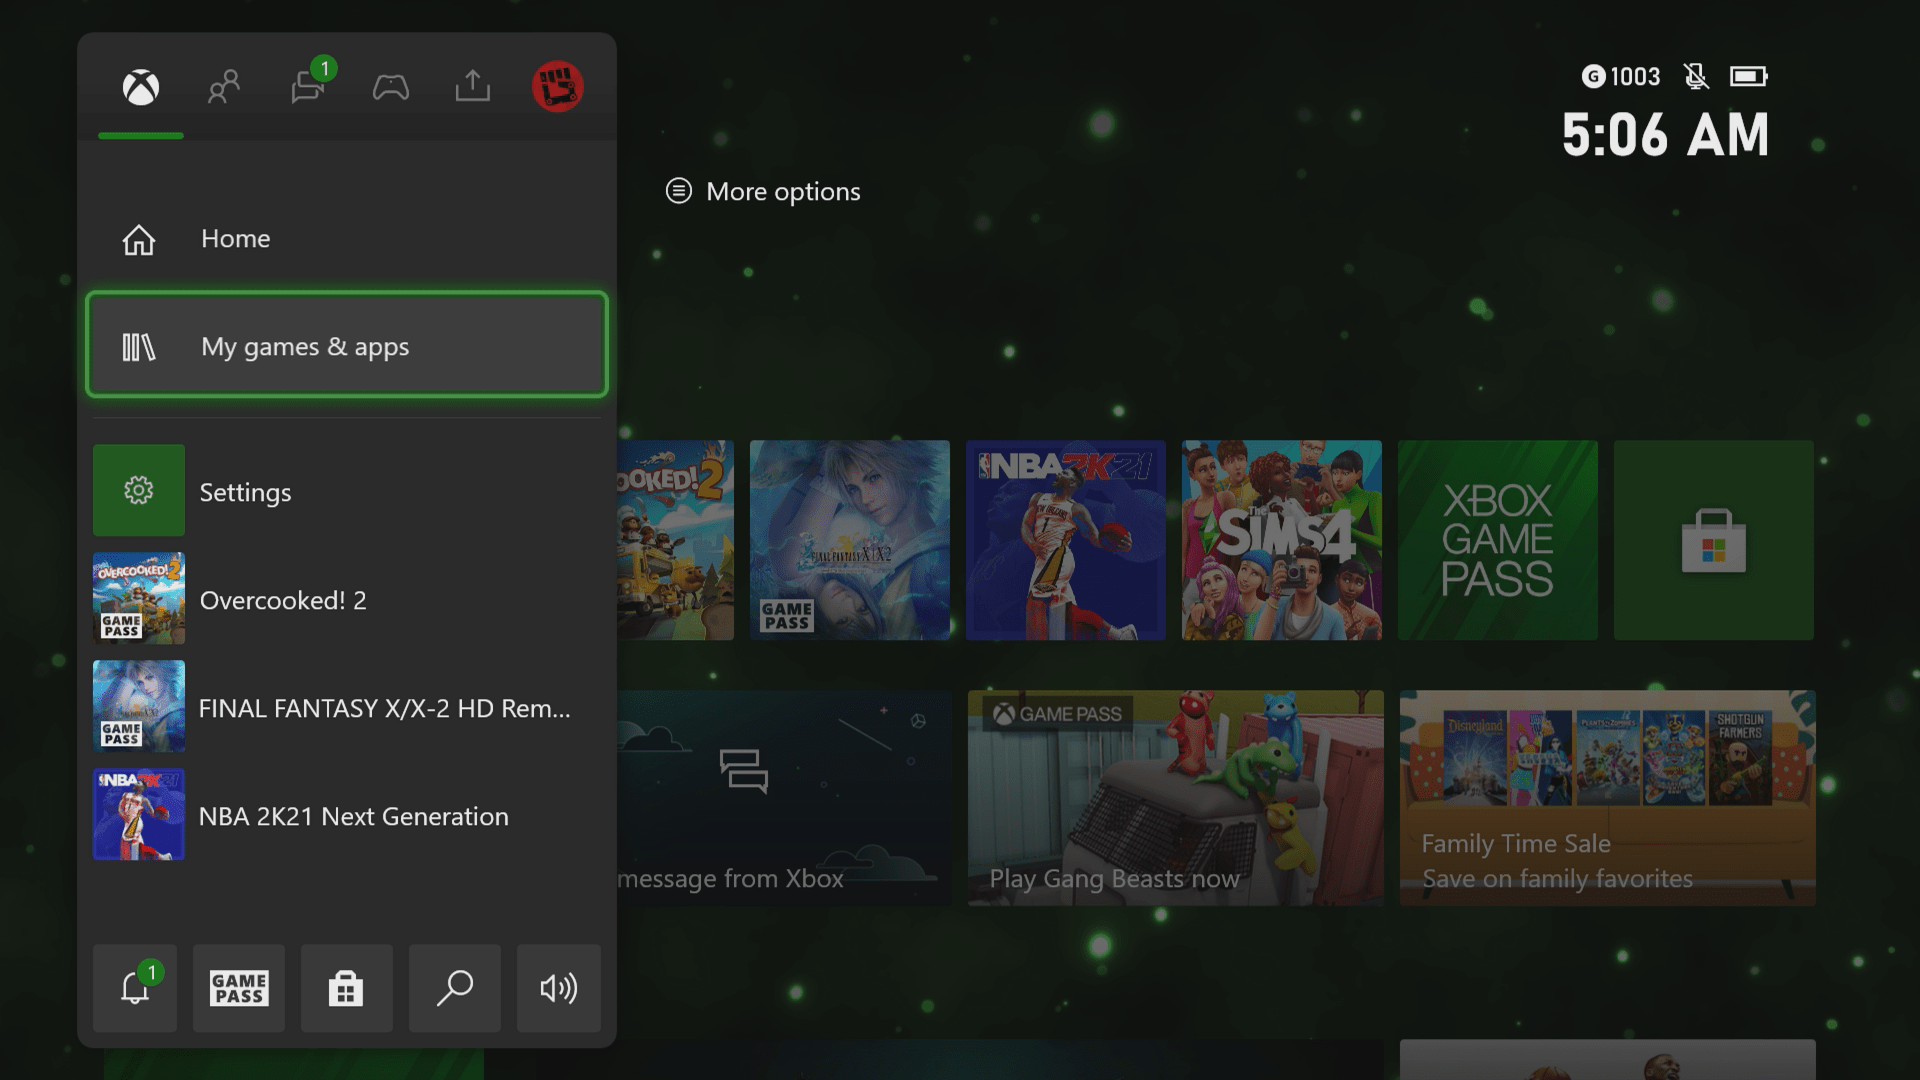1920x1080 pixels.
Task: Open the notifications bell button
Action: [135, 988]
